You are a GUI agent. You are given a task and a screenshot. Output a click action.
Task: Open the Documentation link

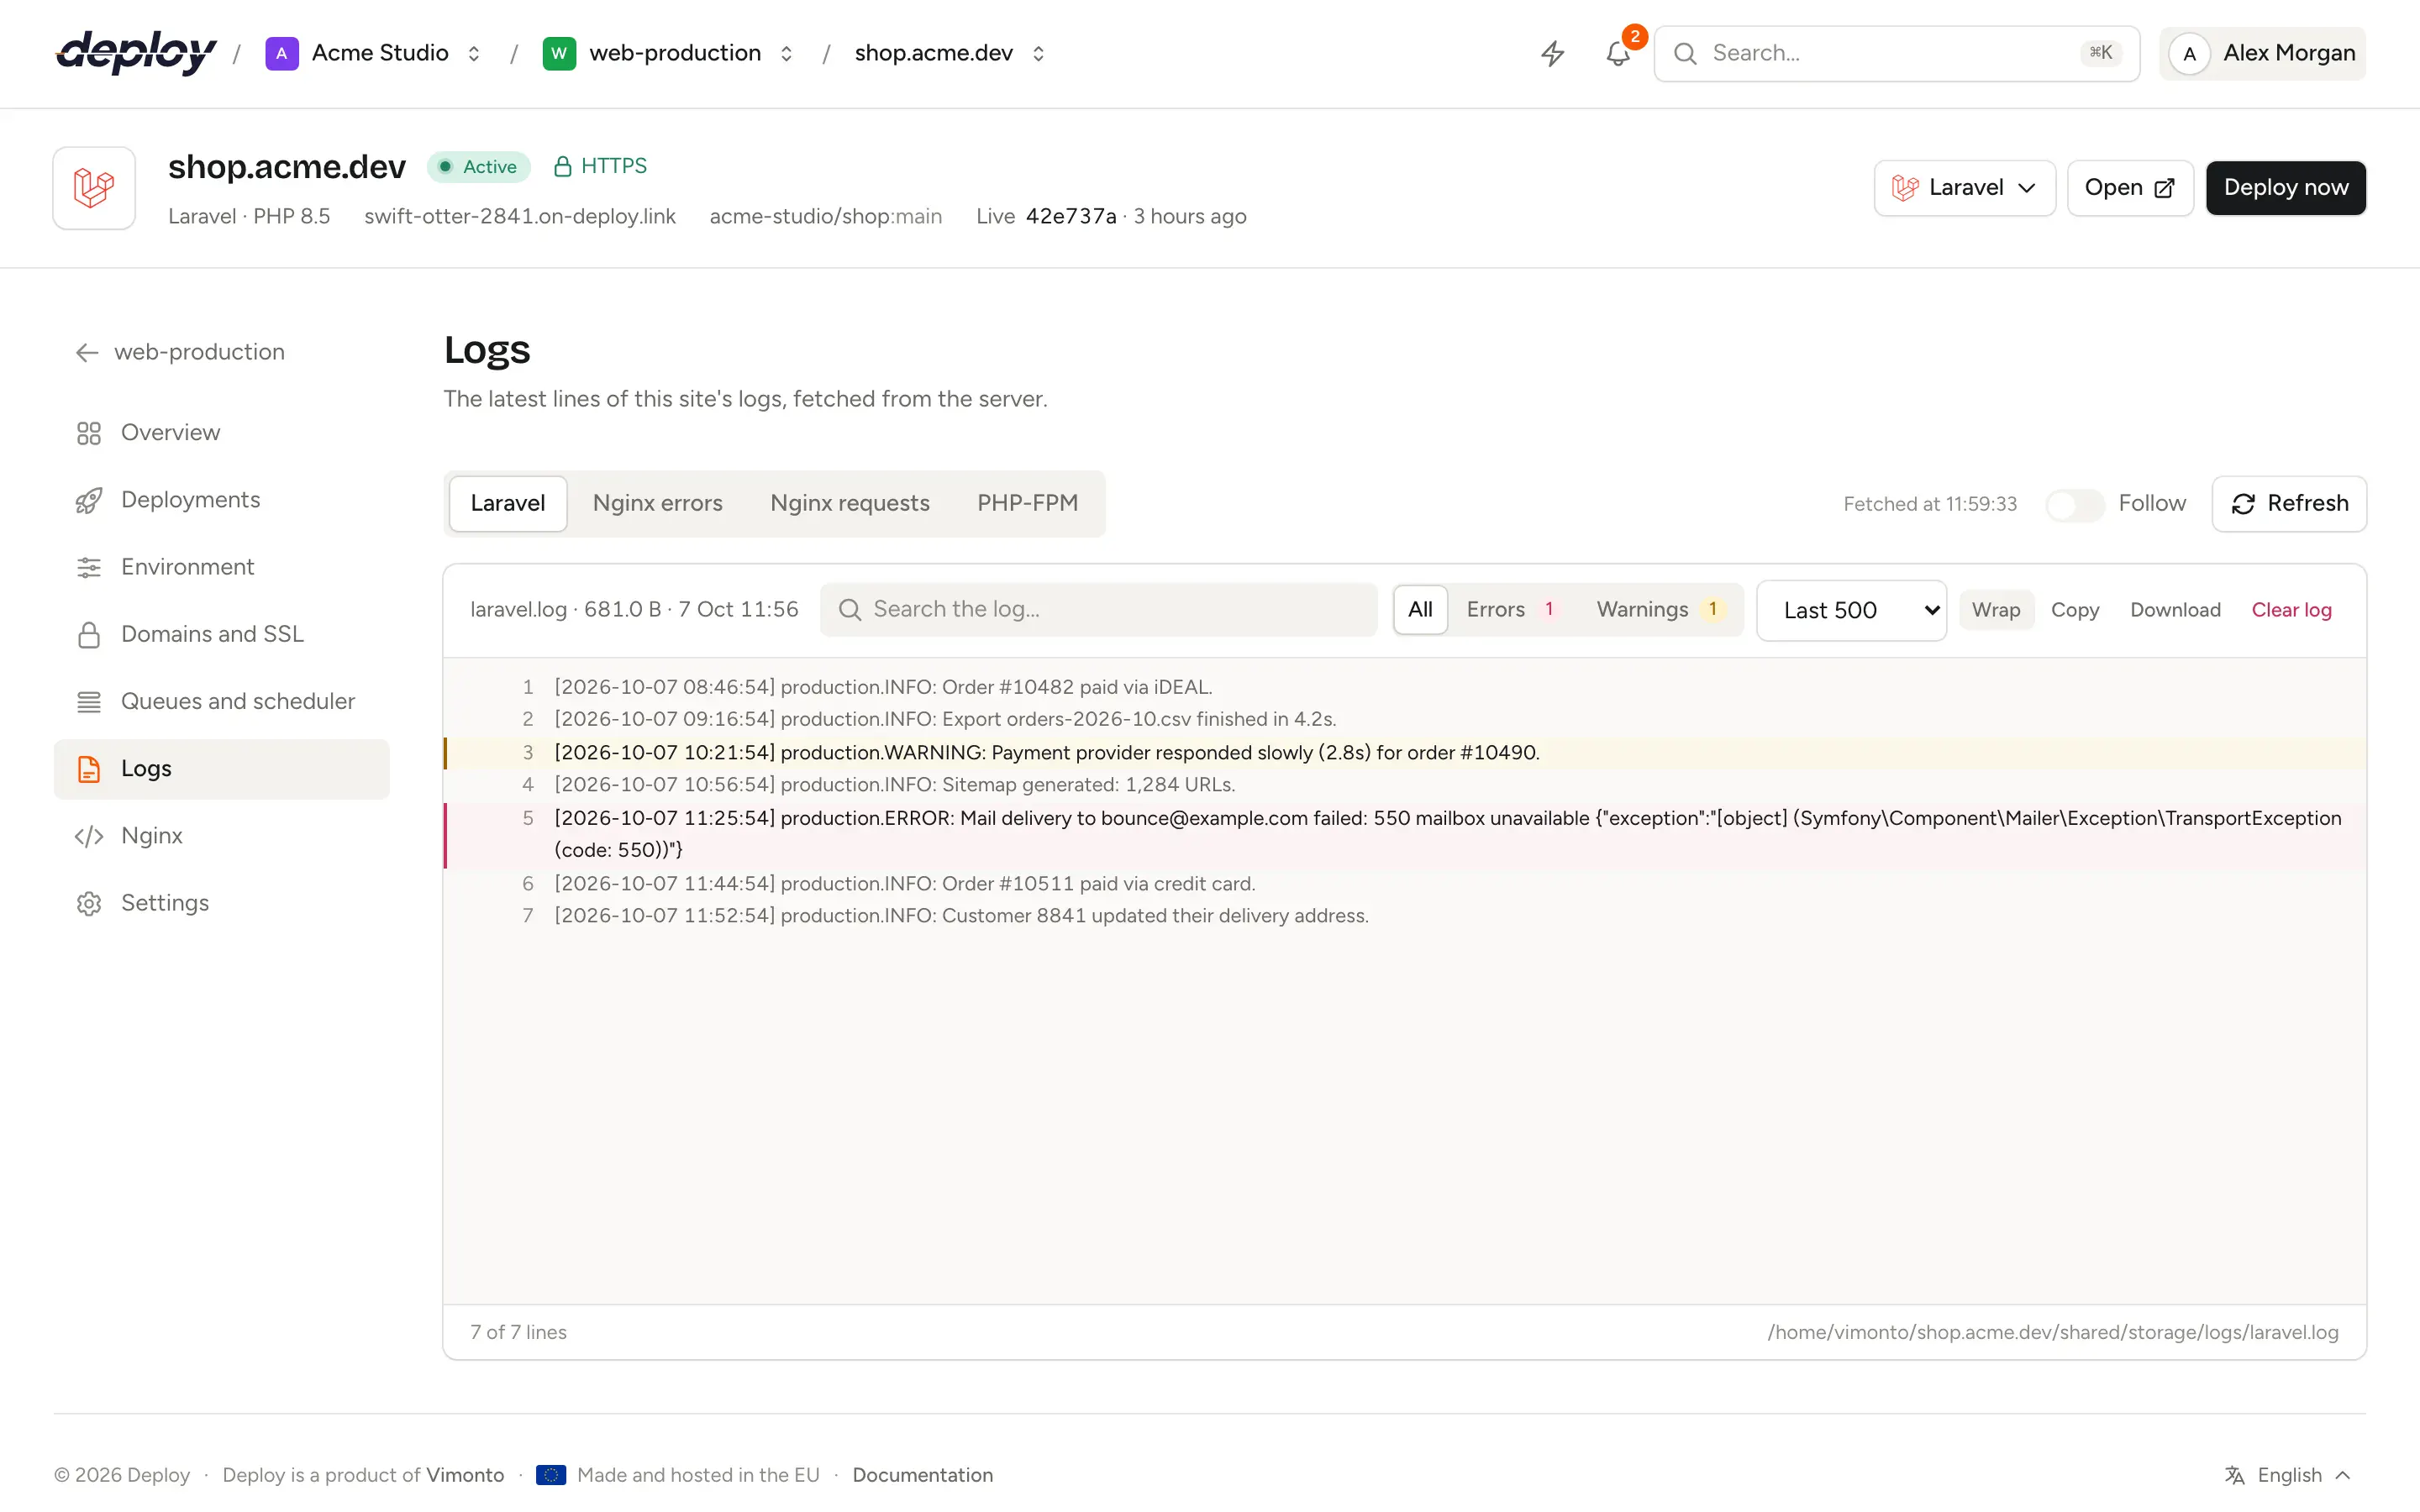point(922,1475)
